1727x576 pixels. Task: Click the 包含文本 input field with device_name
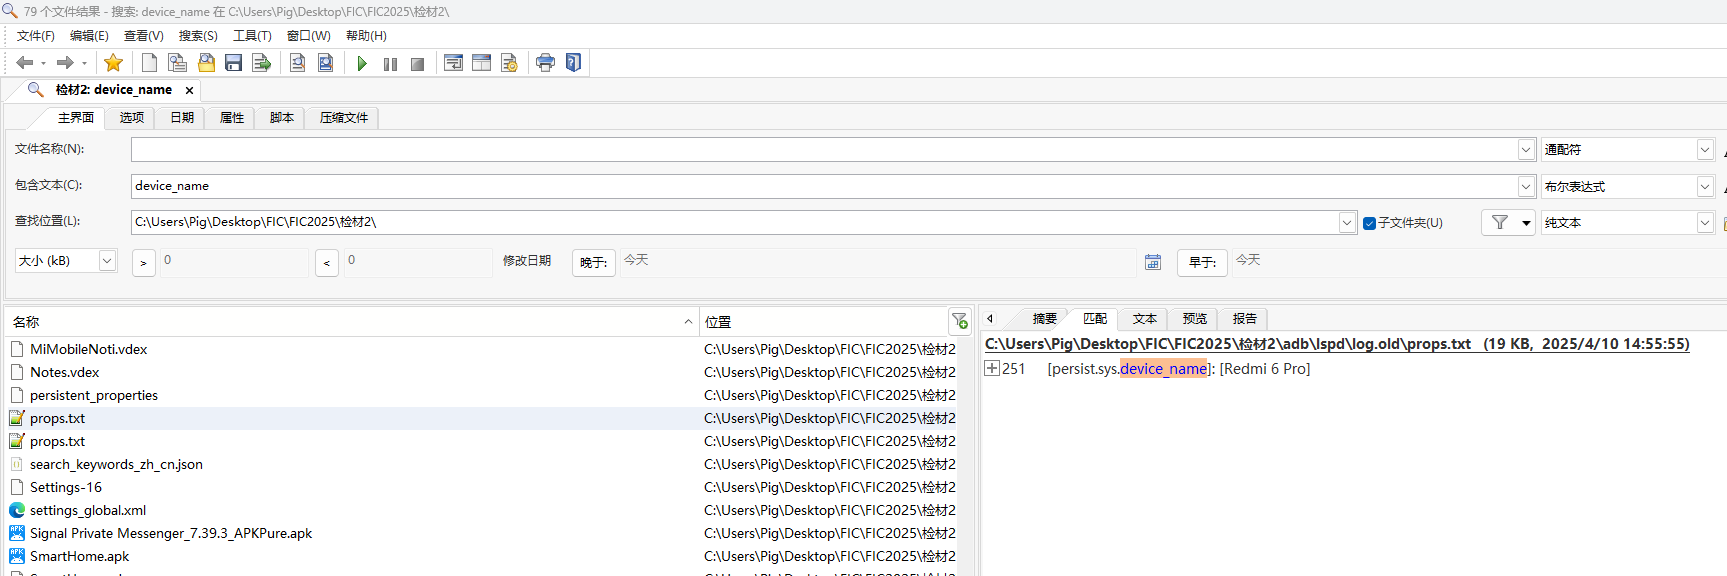click(820, 186)
